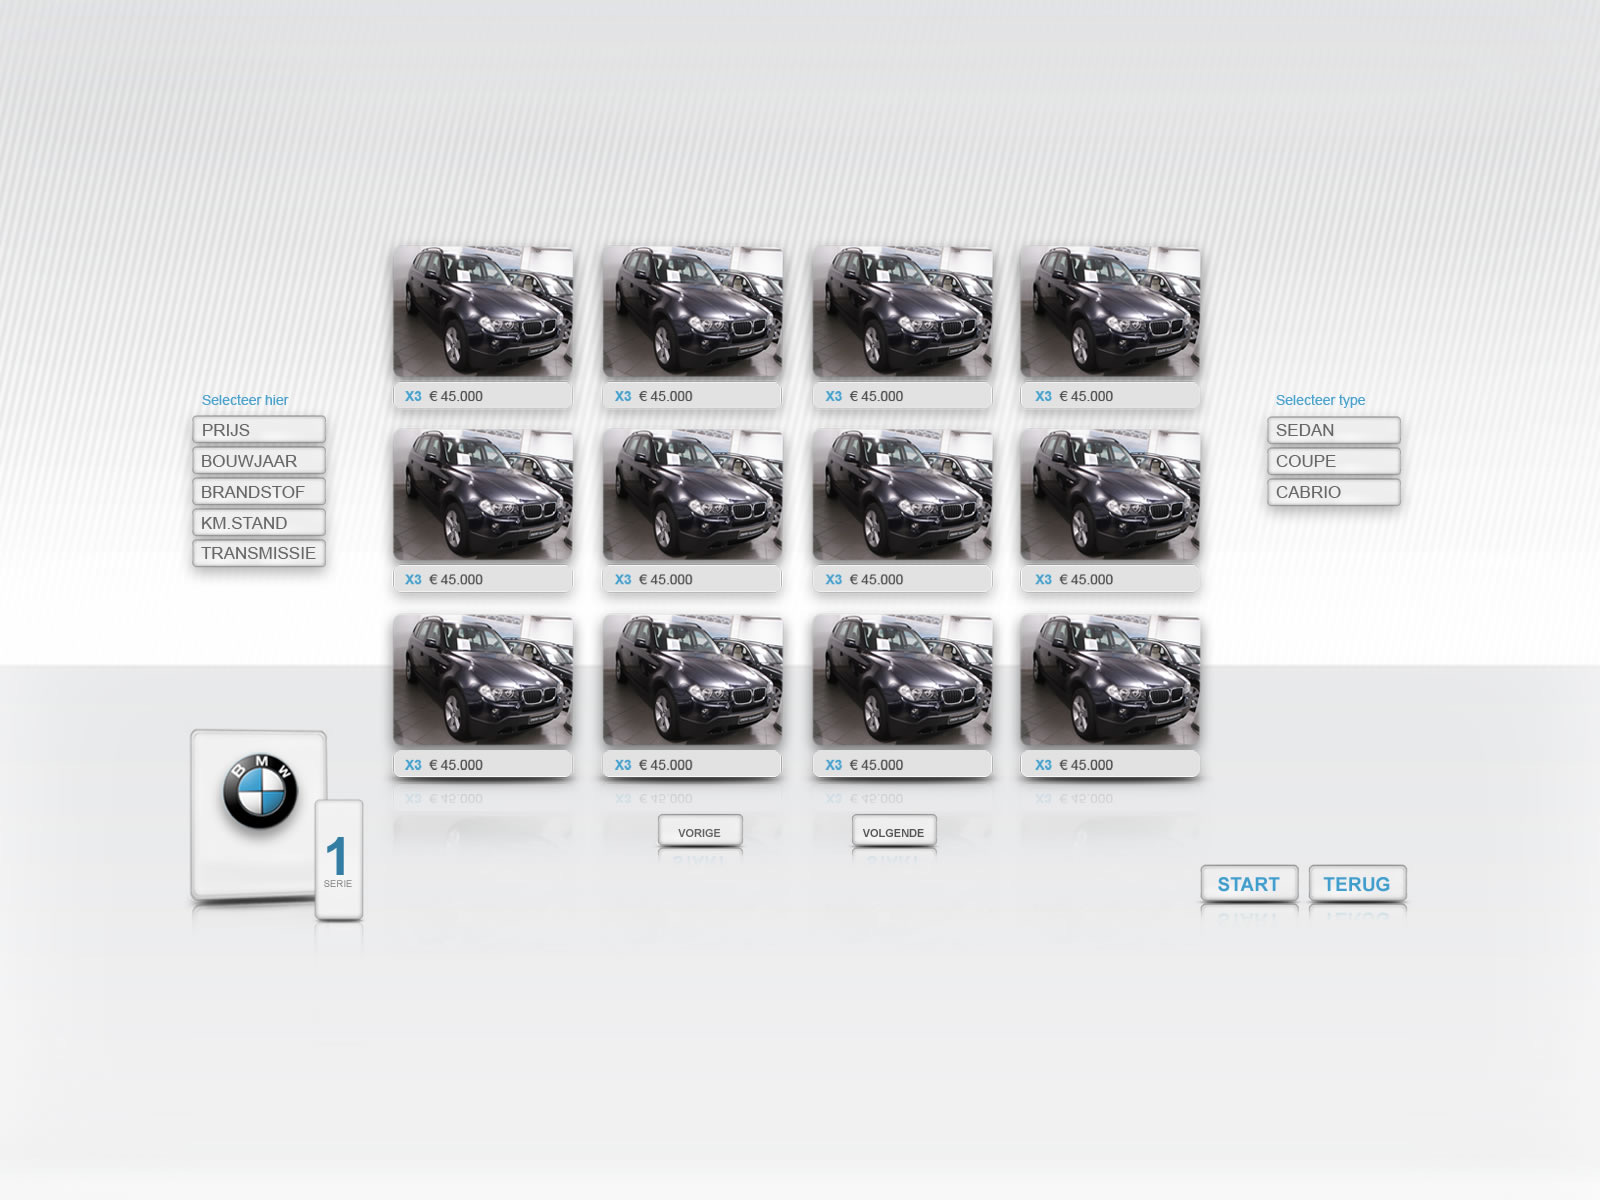
Task: Choose the BRANDSTOF filter
Action: point(259,492)
